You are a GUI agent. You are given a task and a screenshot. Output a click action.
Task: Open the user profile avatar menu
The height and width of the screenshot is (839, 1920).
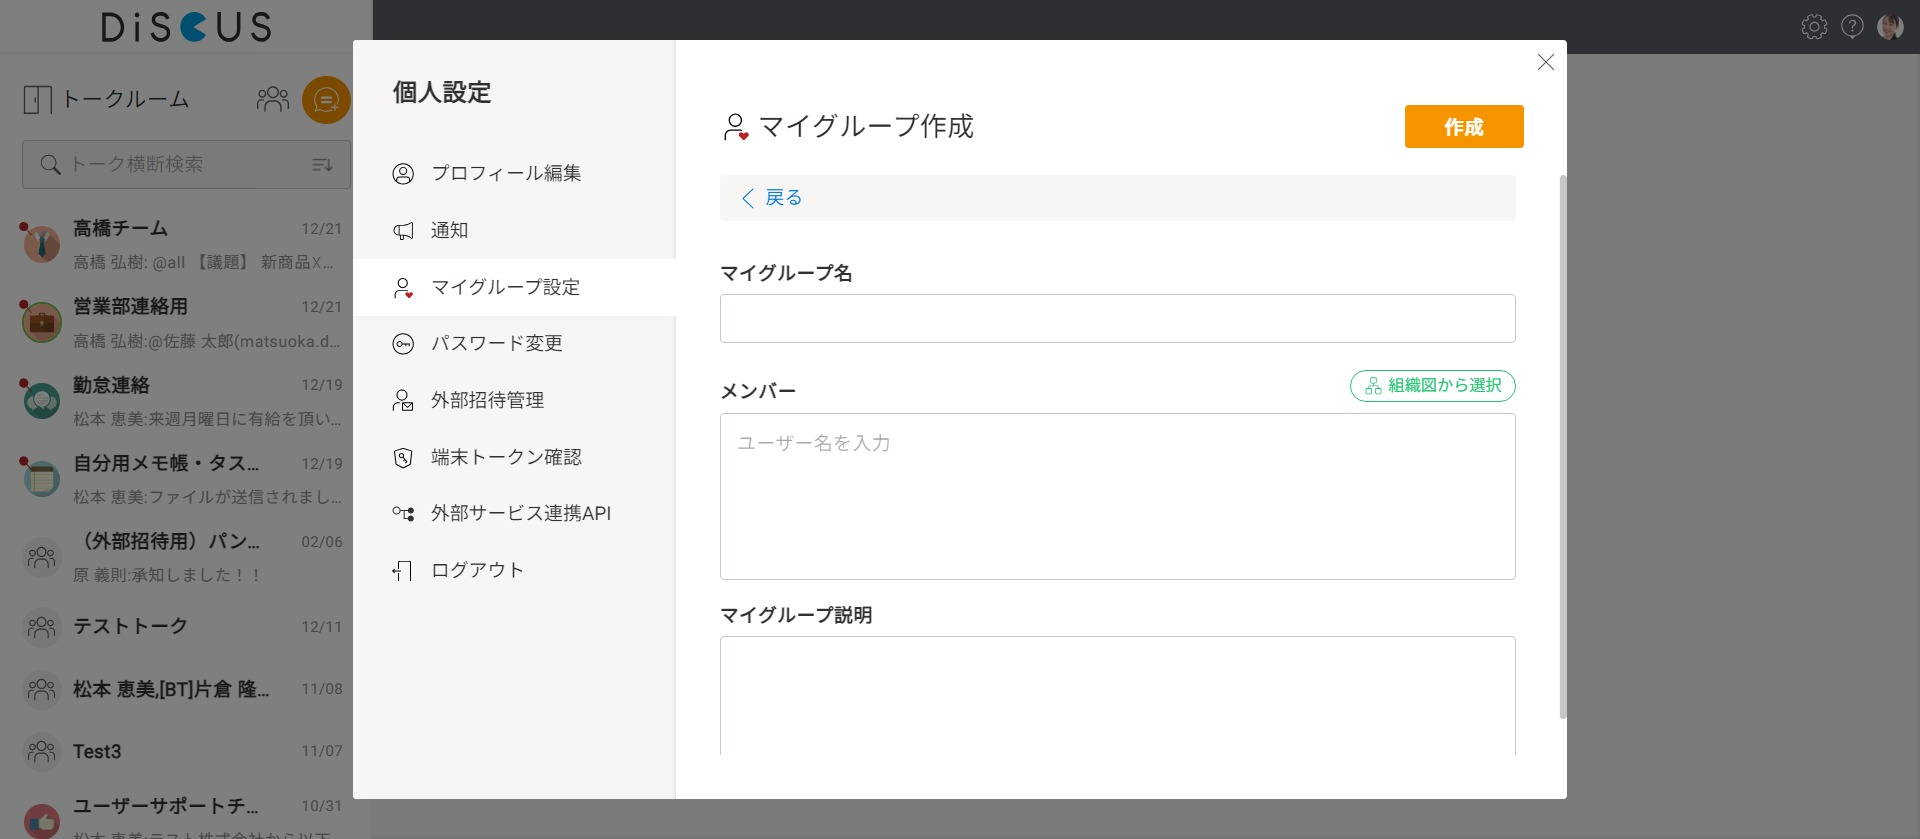(x=1890, y=27)
